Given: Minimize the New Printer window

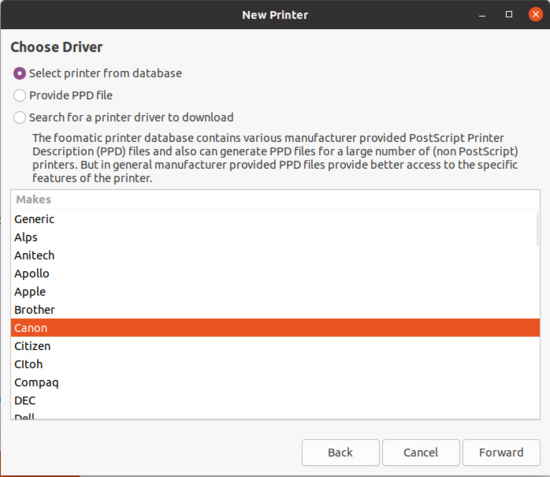Looking at the screenshot, I should click(482, 15).
